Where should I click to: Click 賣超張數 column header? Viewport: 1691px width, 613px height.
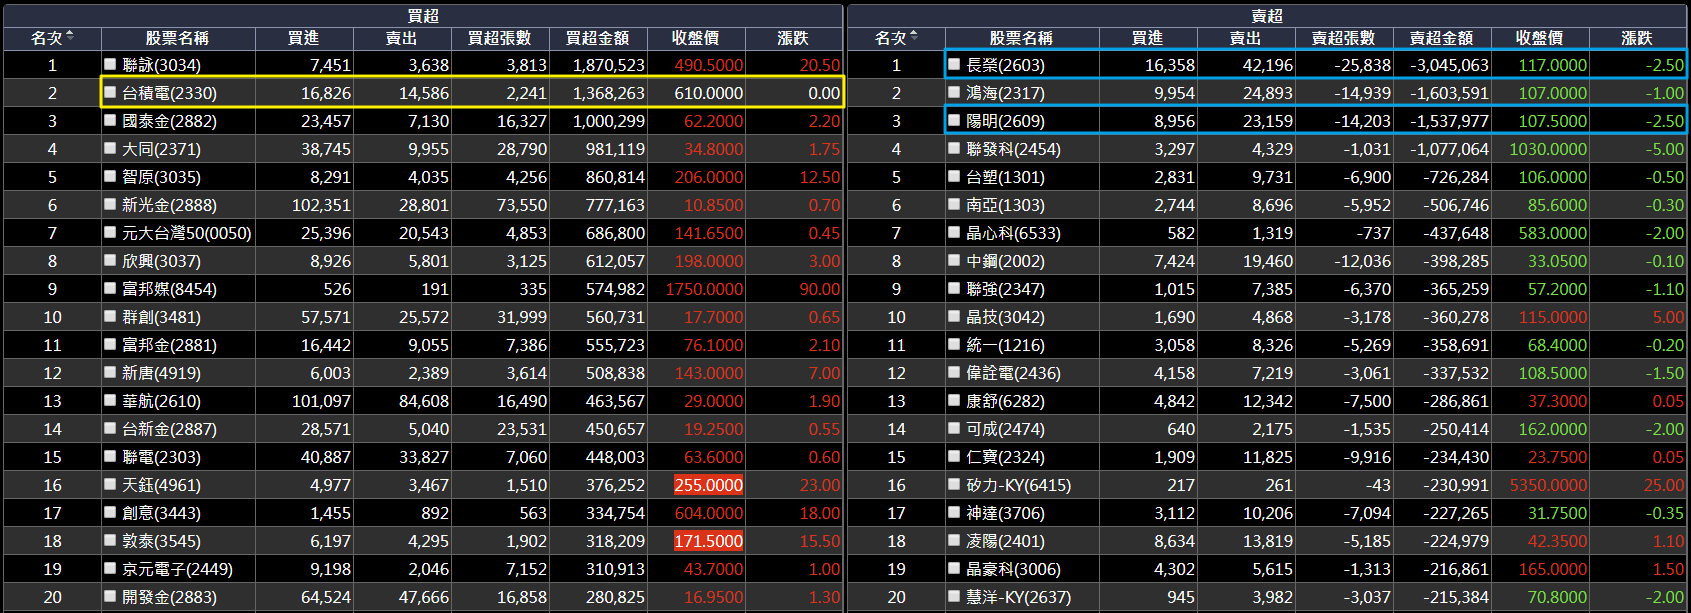(x=1343, y=38)
